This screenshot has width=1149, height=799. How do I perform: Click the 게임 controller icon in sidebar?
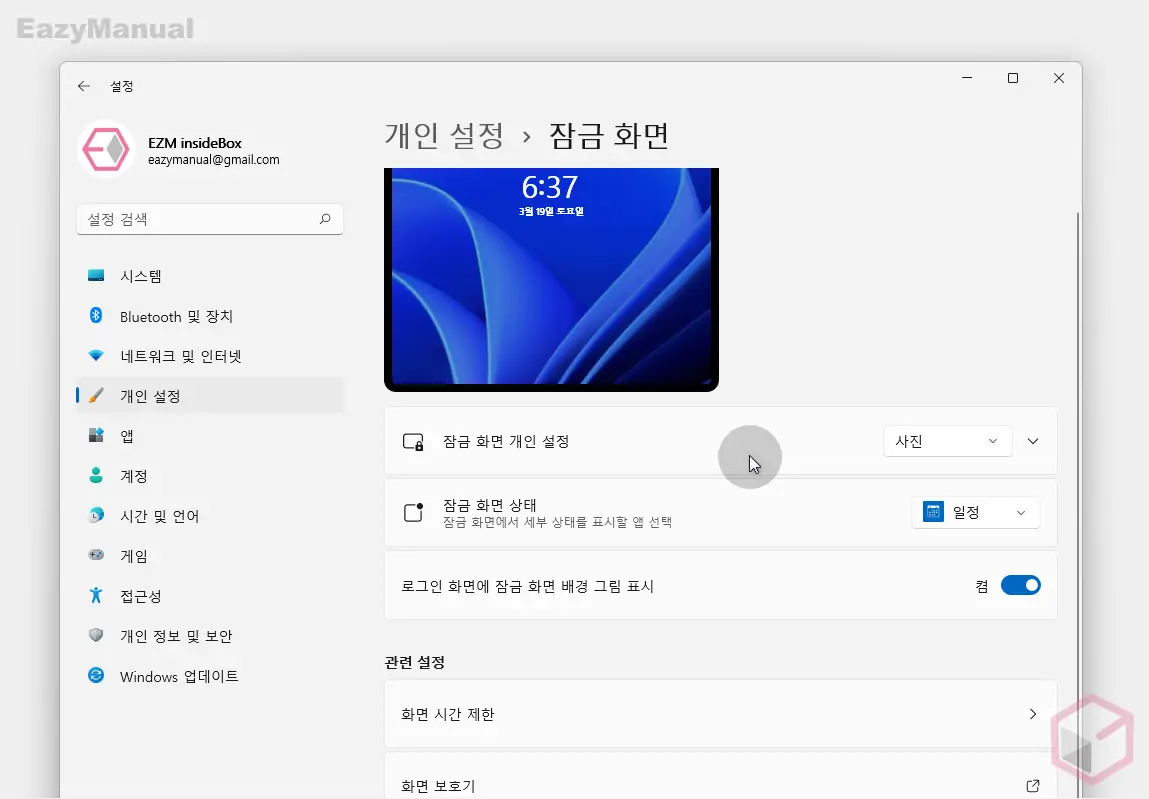click(x=96, y=556)
